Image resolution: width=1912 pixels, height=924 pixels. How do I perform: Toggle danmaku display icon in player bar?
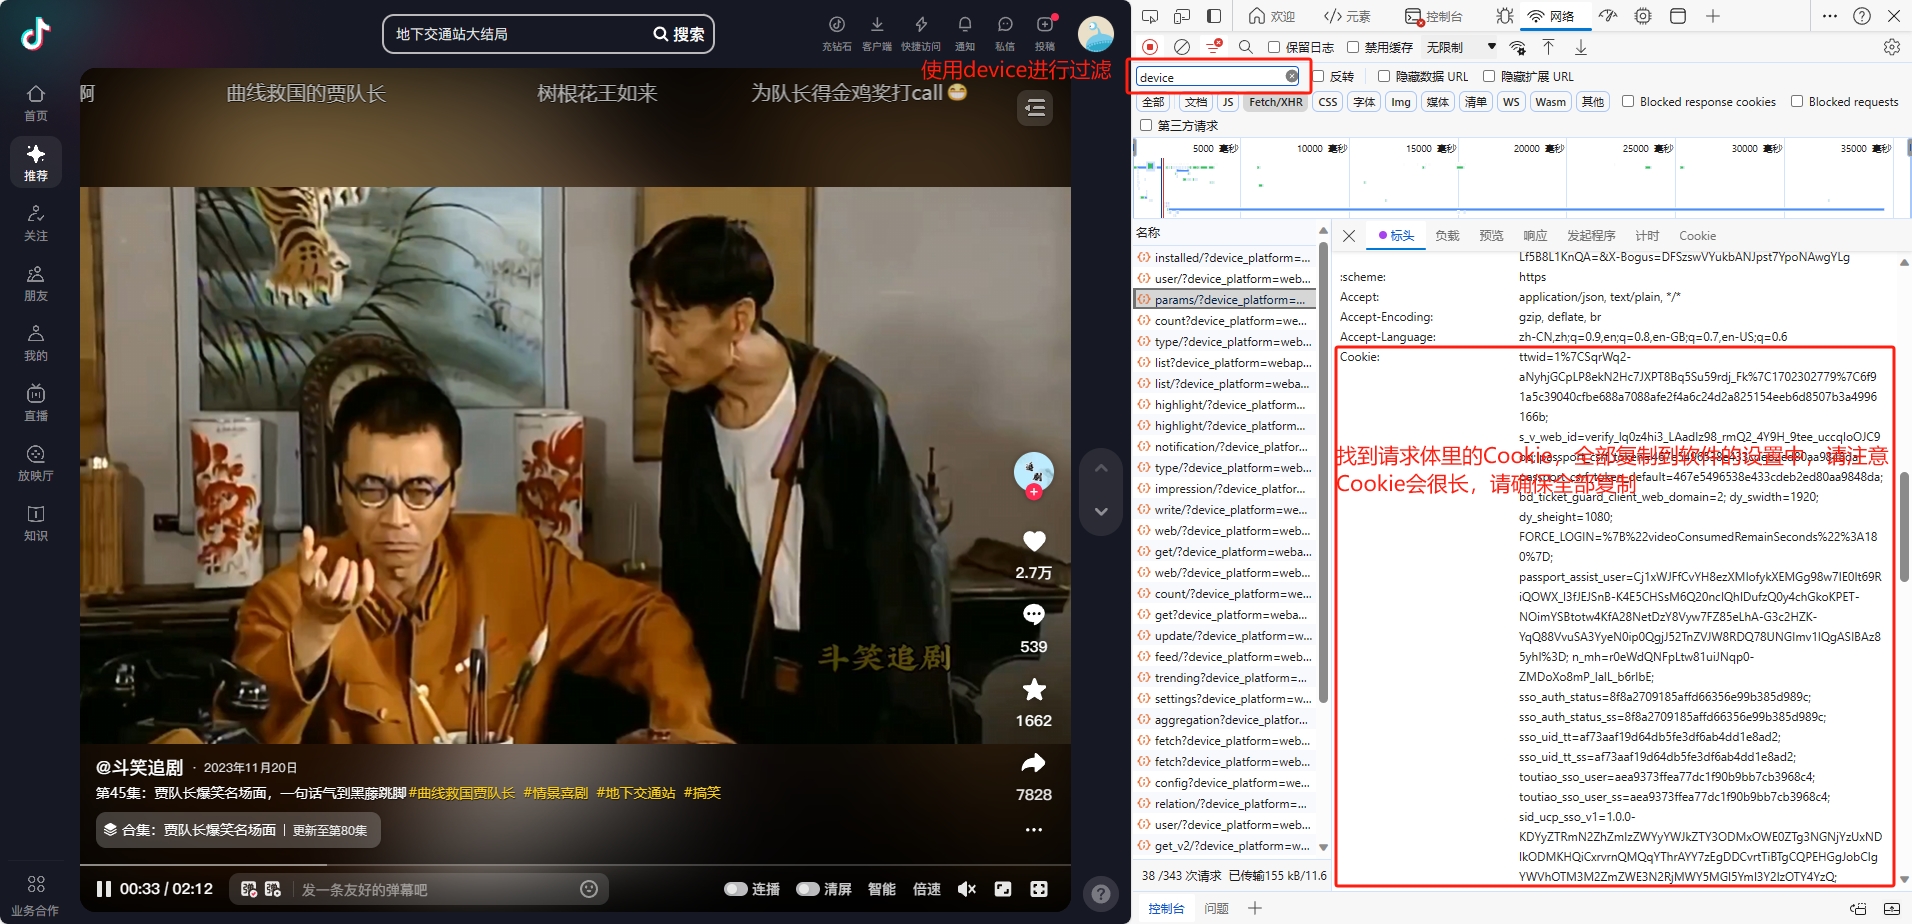(x=249, y=889)
